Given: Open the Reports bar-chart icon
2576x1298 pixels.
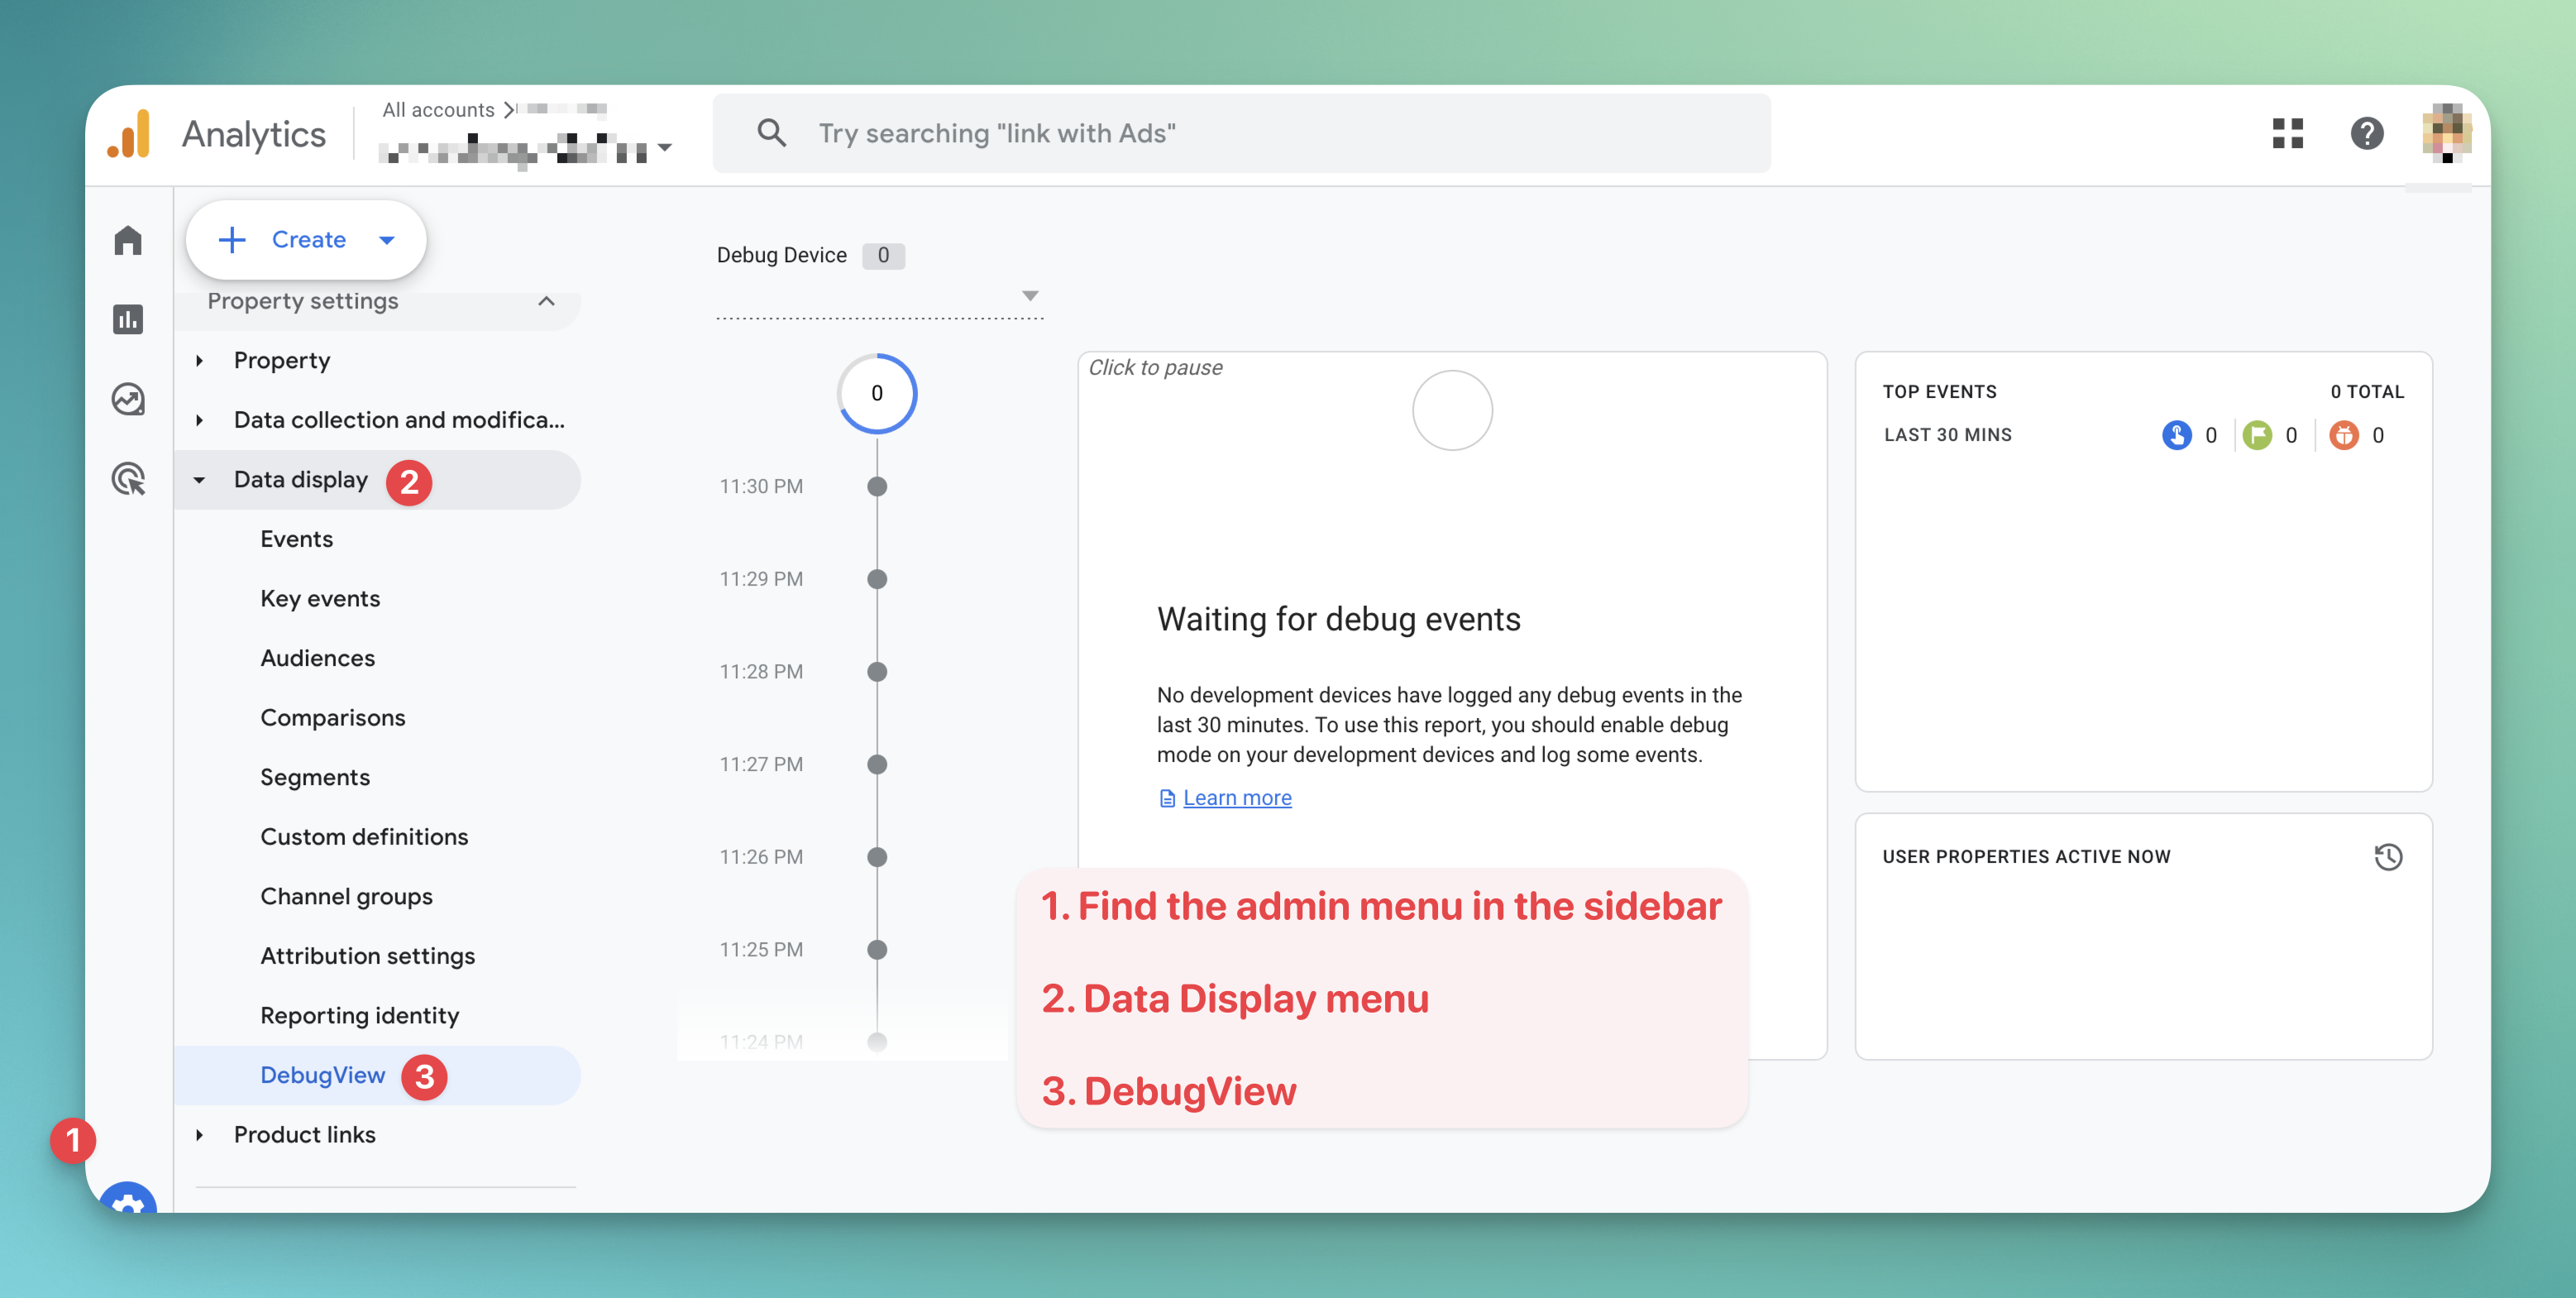Looking at the screenshot, I should click(128, 320).
